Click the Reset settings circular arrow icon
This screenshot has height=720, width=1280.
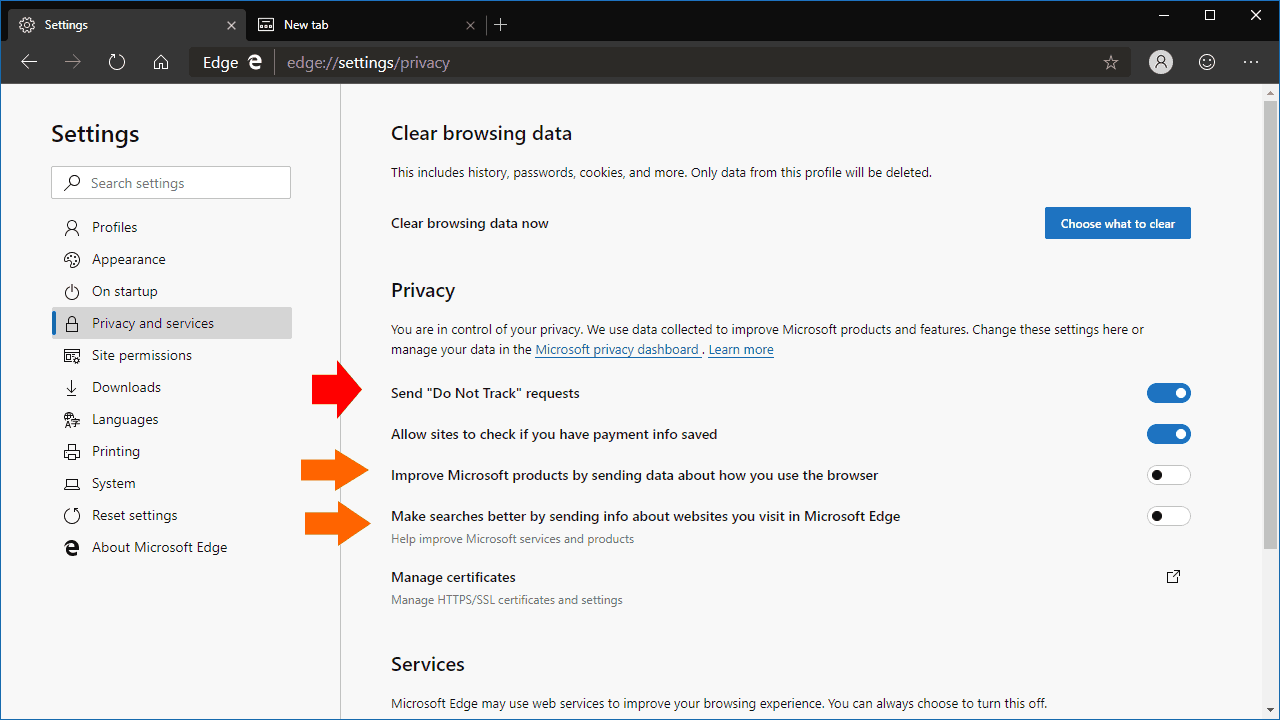pos(72,515)
